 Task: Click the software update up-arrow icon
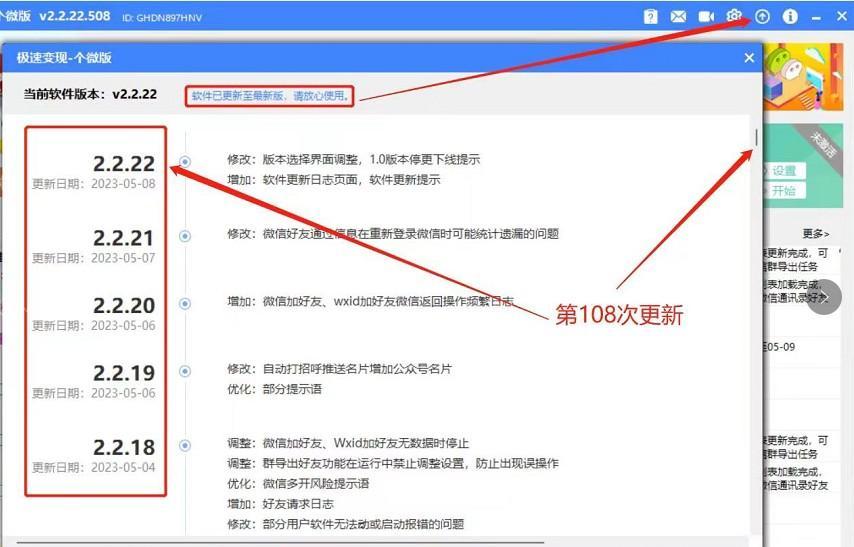[762, 16]
